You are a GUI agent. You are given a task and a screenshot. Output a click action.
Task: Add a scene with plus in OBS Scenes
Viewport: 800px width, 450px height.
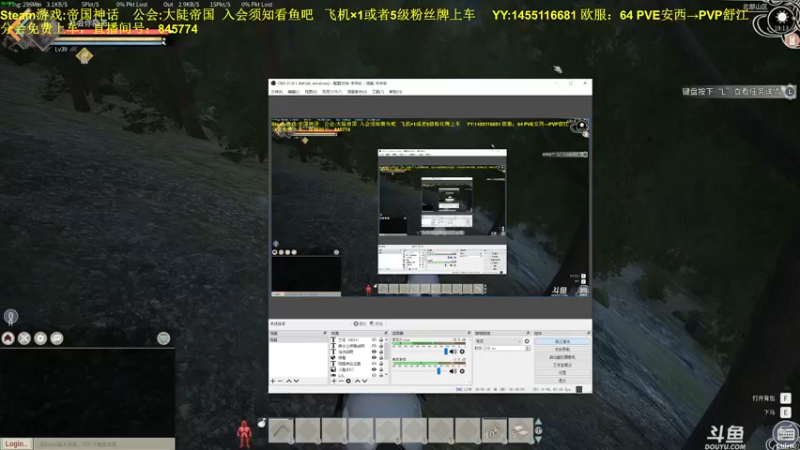(272, 381)
